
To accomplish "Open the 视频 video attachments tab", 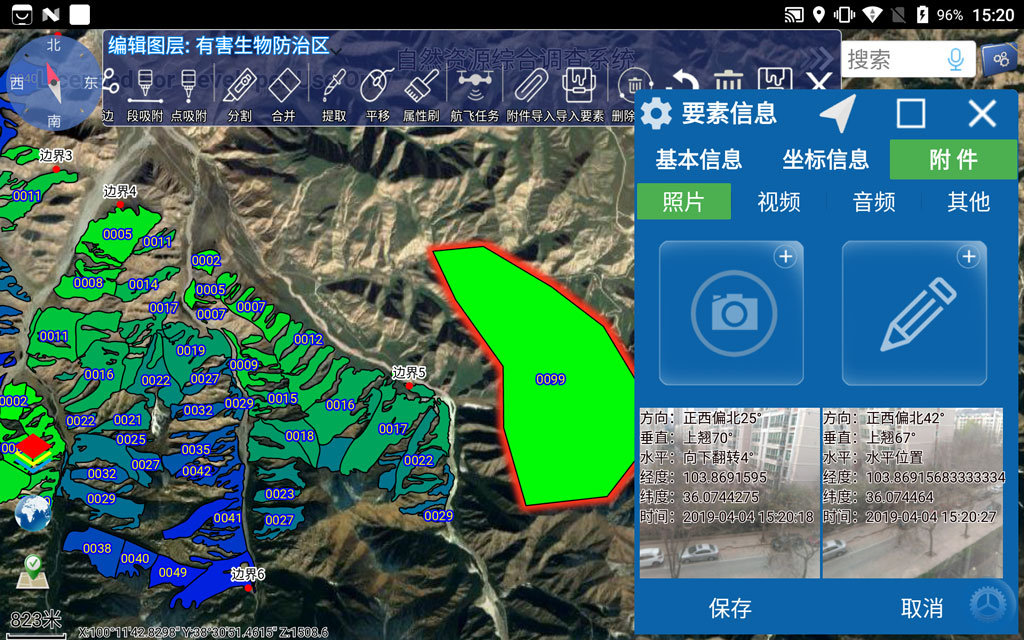I will point(778,202).
